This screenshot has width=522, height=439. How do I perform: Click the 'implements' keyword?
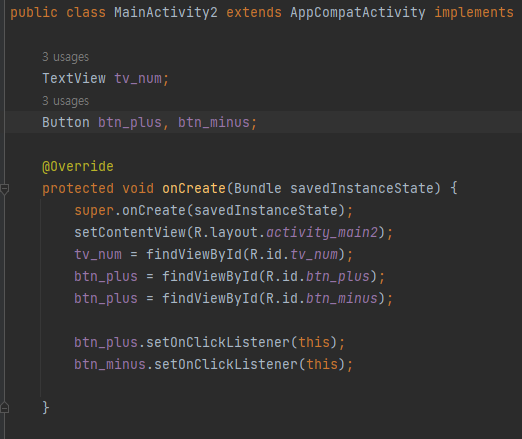[x=474, y=13]
